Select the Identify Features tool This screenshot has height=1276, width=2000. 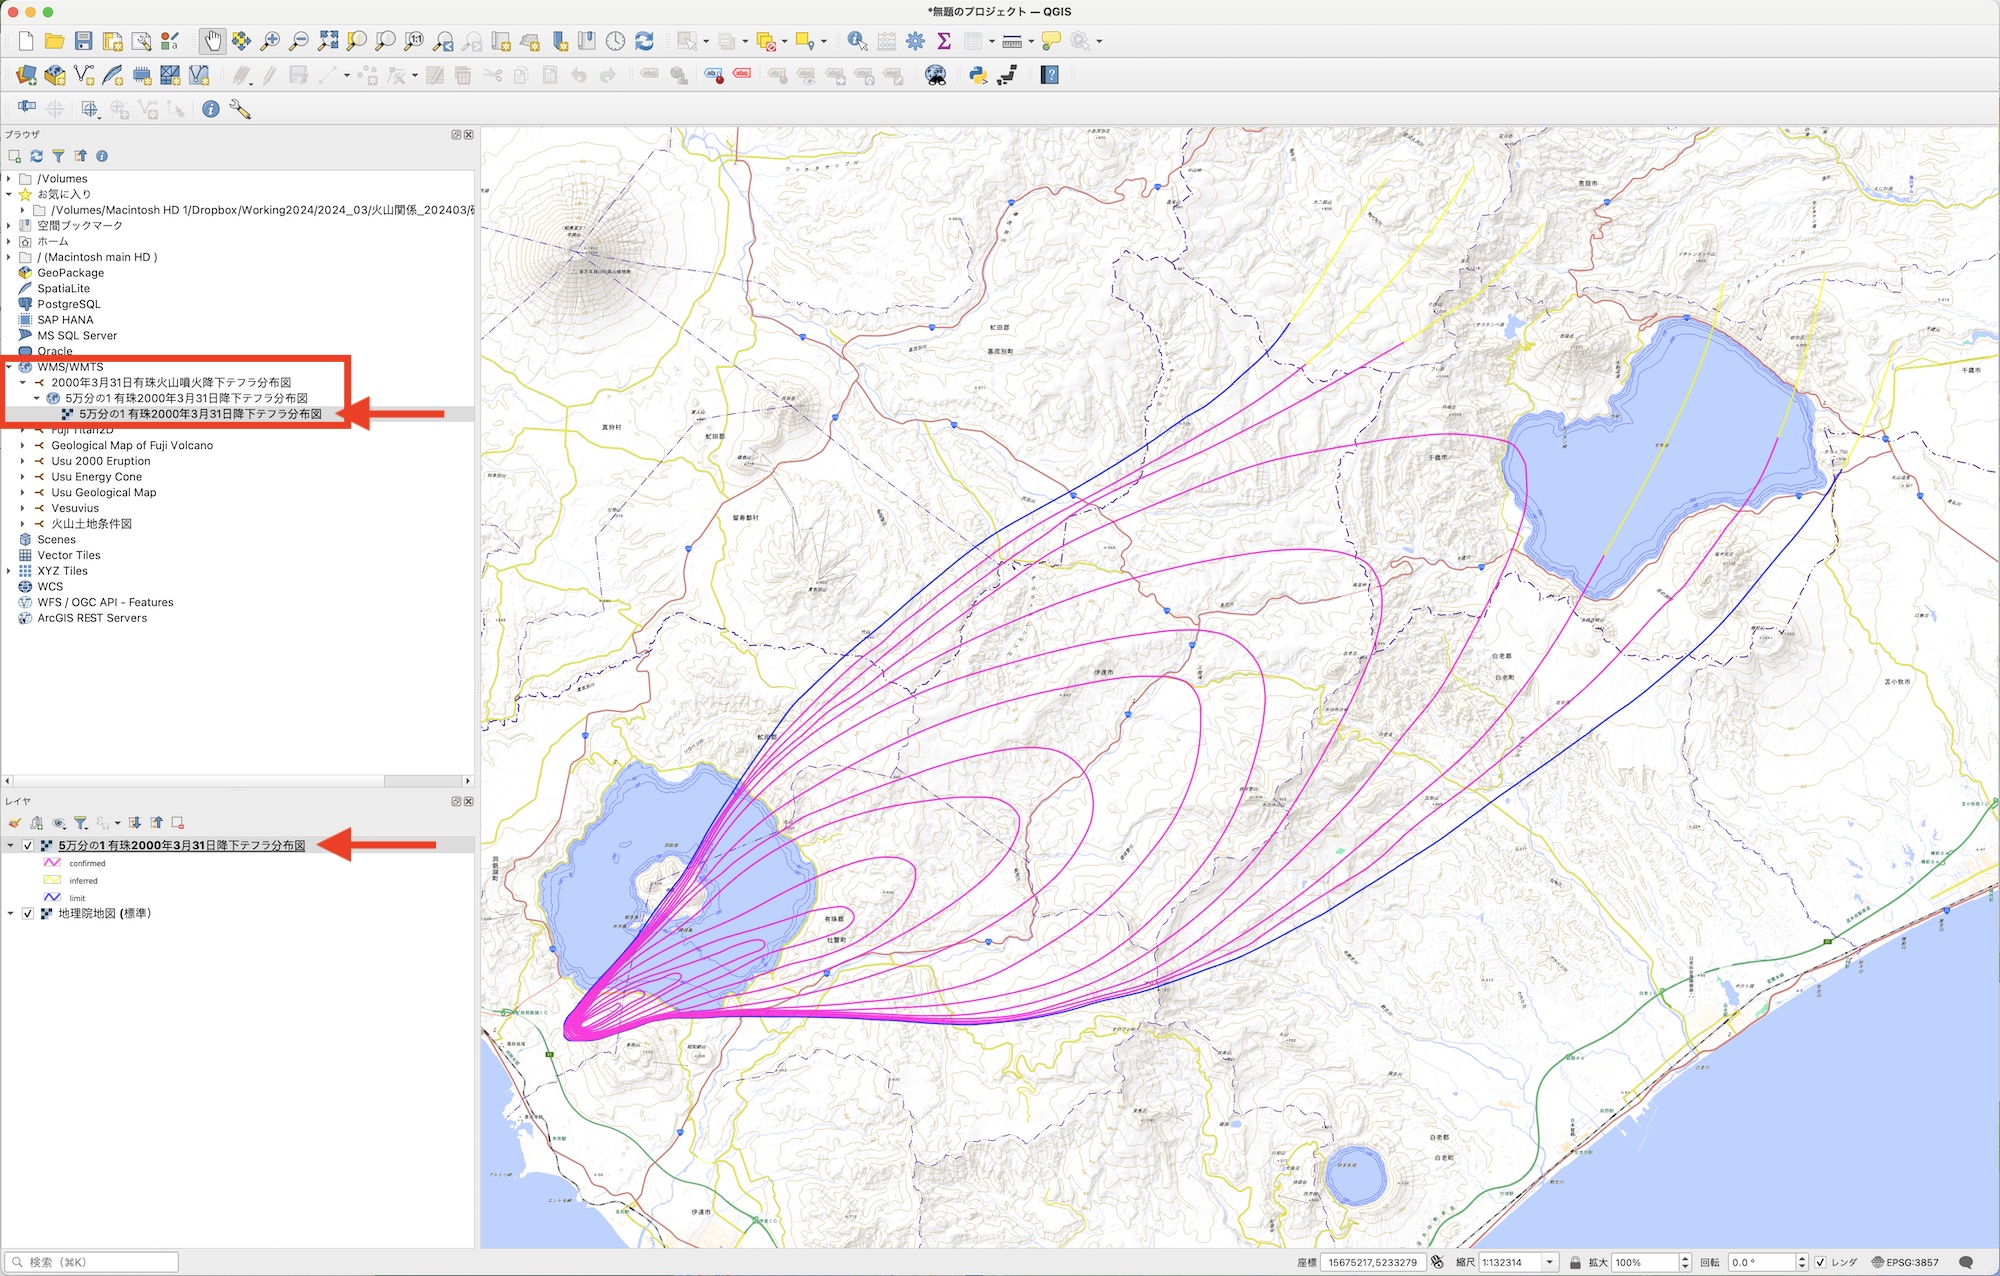[857, 41]
